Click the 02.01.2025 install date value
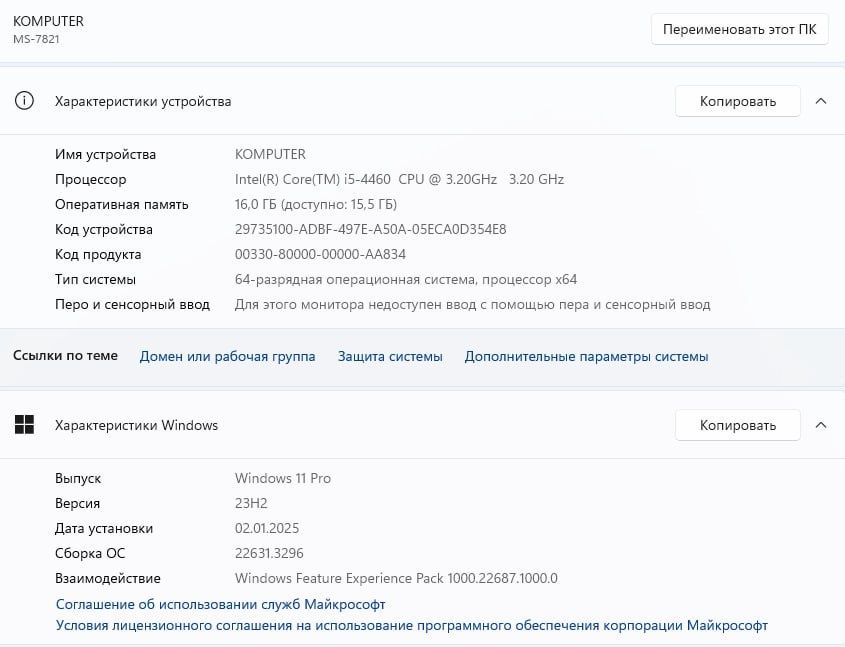The height and width of the screenshot is (647, 845). 267,528
